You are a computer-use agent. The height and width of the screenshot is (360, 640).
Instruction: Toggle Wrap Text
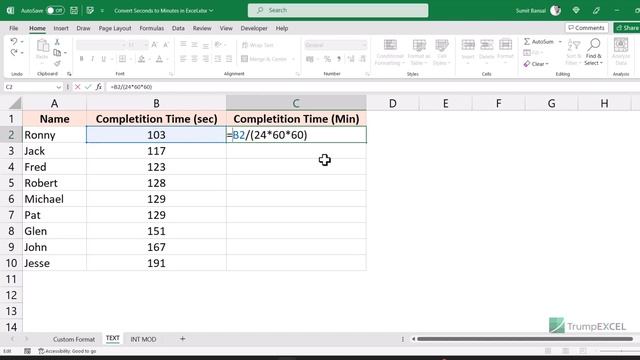[x=258, y=45]
